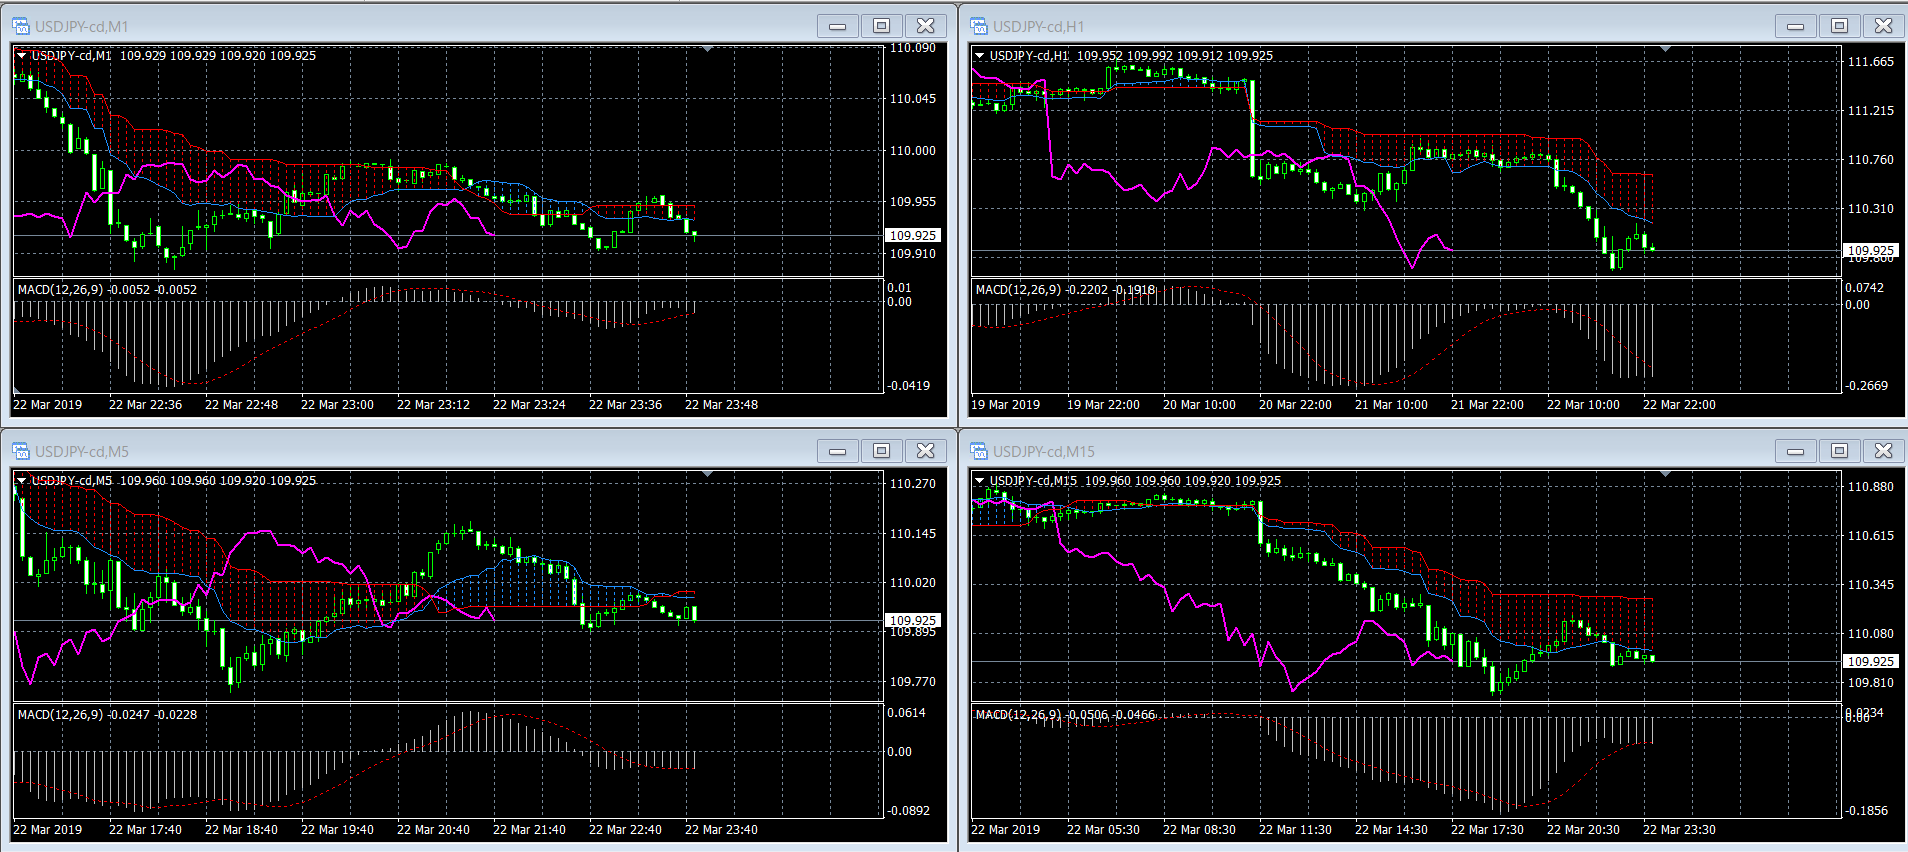Click the 109.770 price scale value
Screen dimensions: 1908x852
tap(913, 682)
